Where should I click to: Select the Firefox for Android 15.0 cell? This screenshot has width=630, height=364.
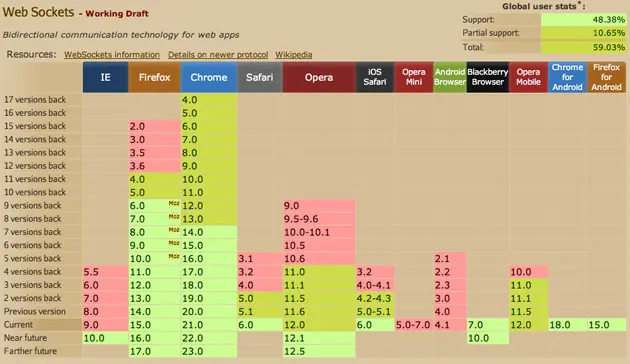(607, 325)
